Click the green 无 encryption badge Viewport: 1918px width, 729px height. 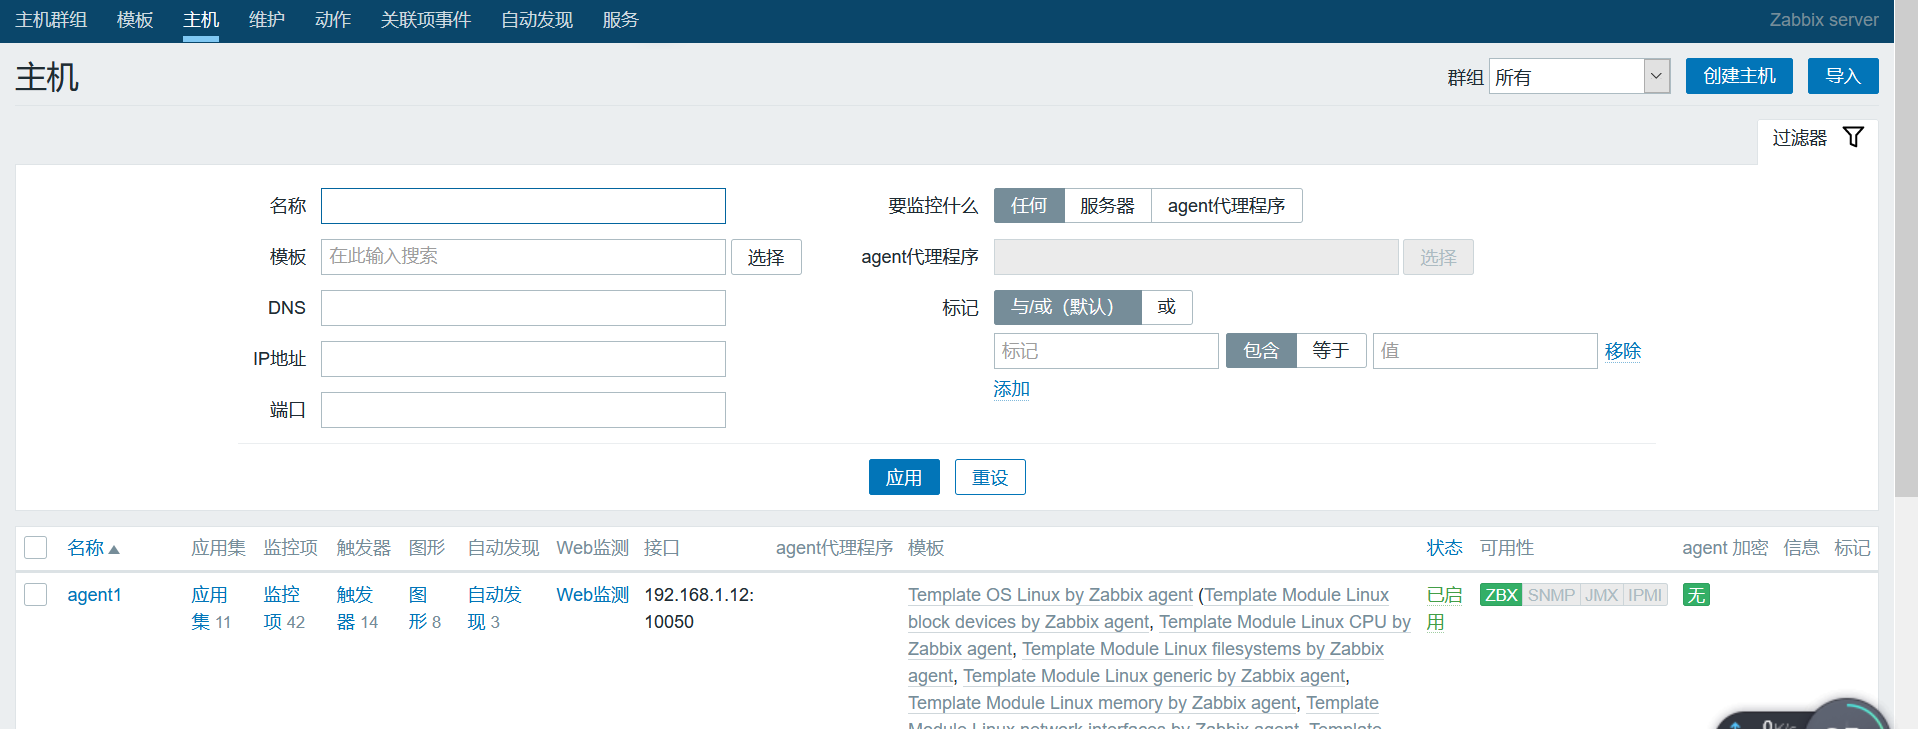(1696, 595)
